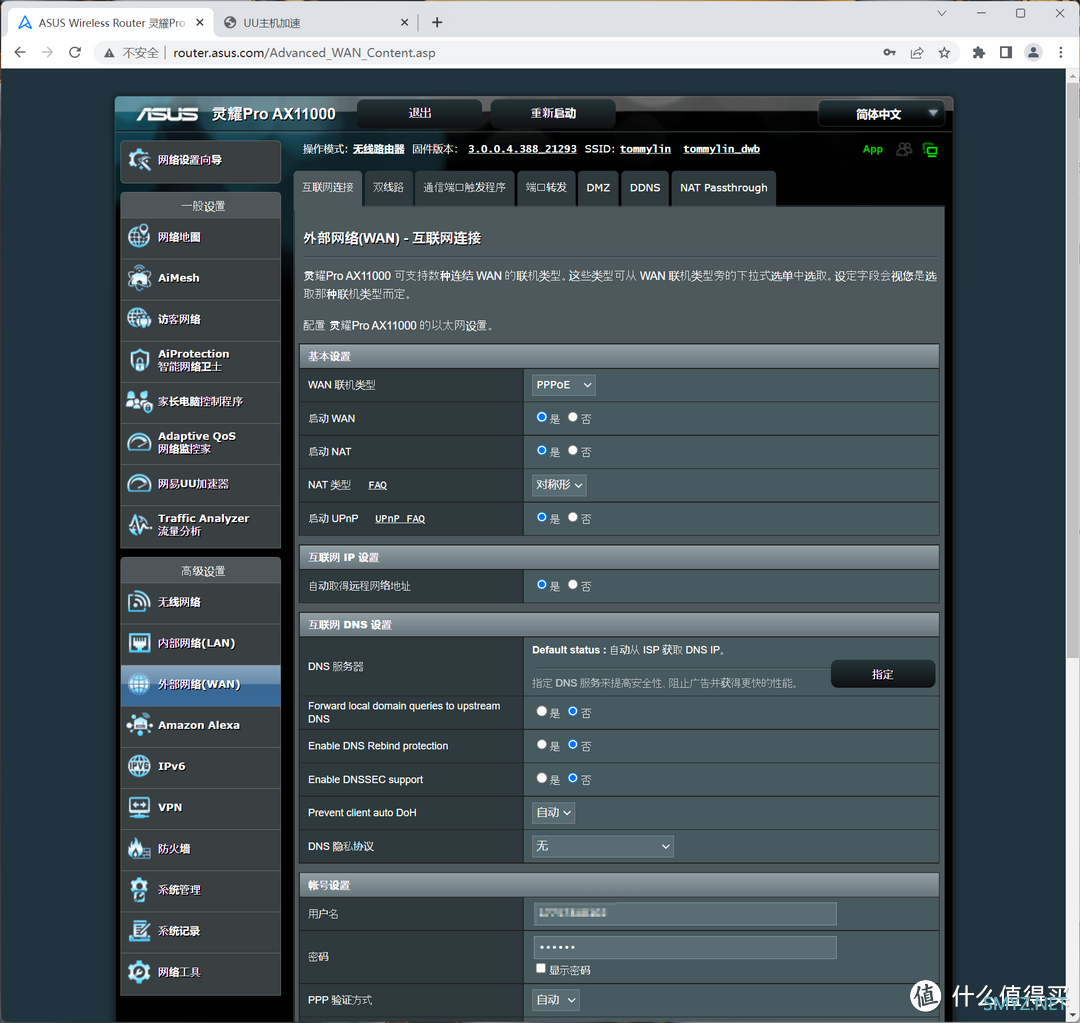Open 访客网络 guest network icon
Image resolution: width=1080 pixels, height=1023 pixels.
[139, 319]
